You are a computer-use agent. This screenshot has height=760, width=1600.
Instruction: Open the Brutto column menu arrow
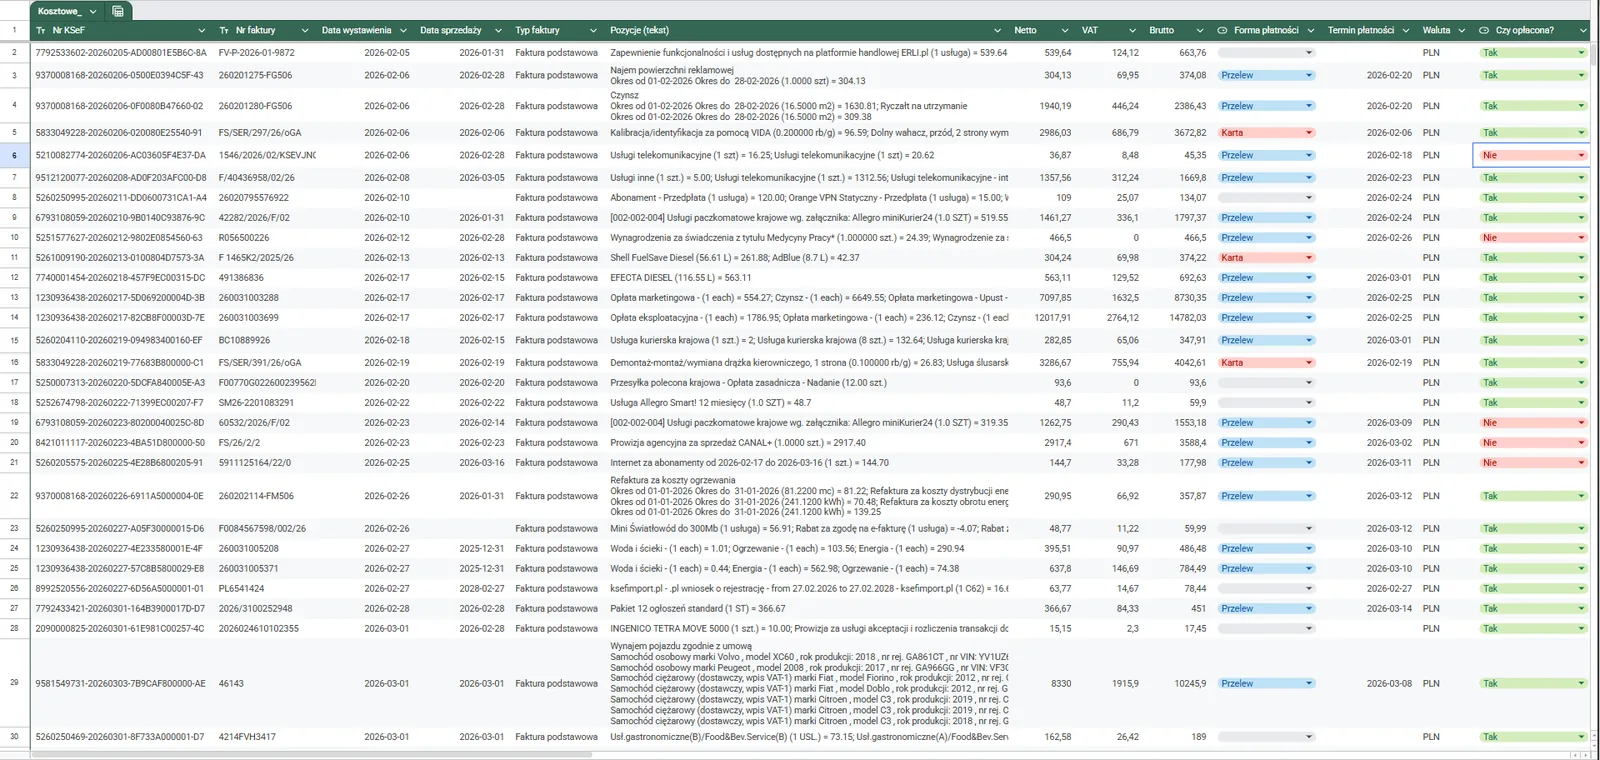pos(1199,30)
